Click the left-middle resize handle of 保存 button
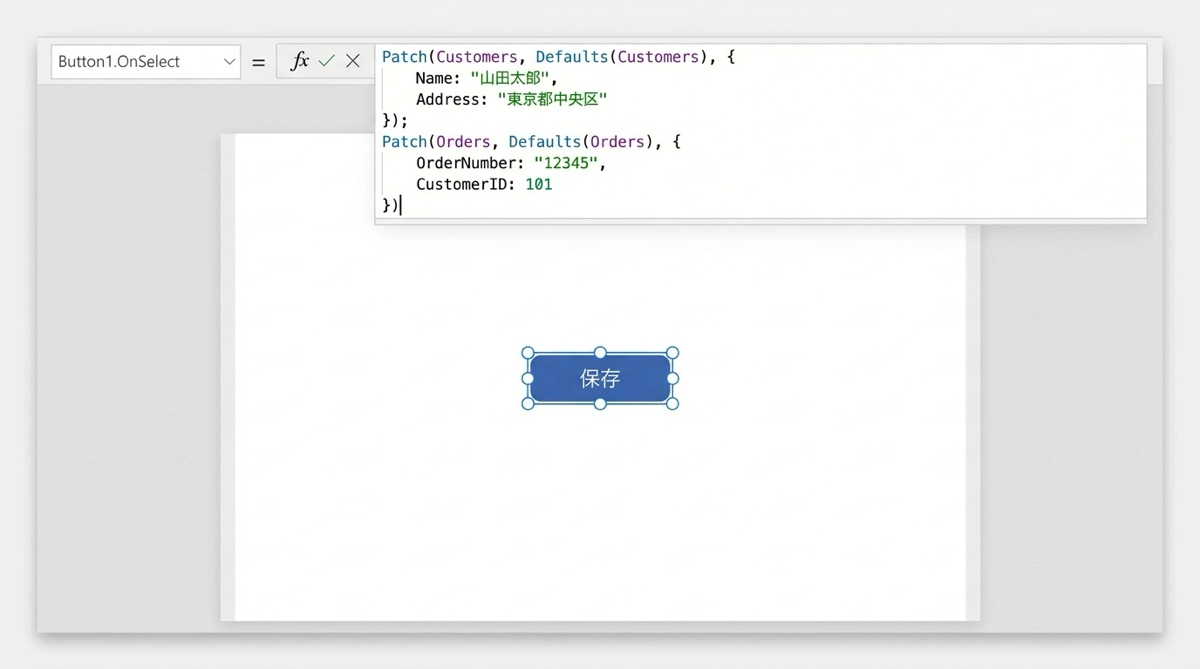Viewport: 1200px width, 669px height. pos(528,378)
